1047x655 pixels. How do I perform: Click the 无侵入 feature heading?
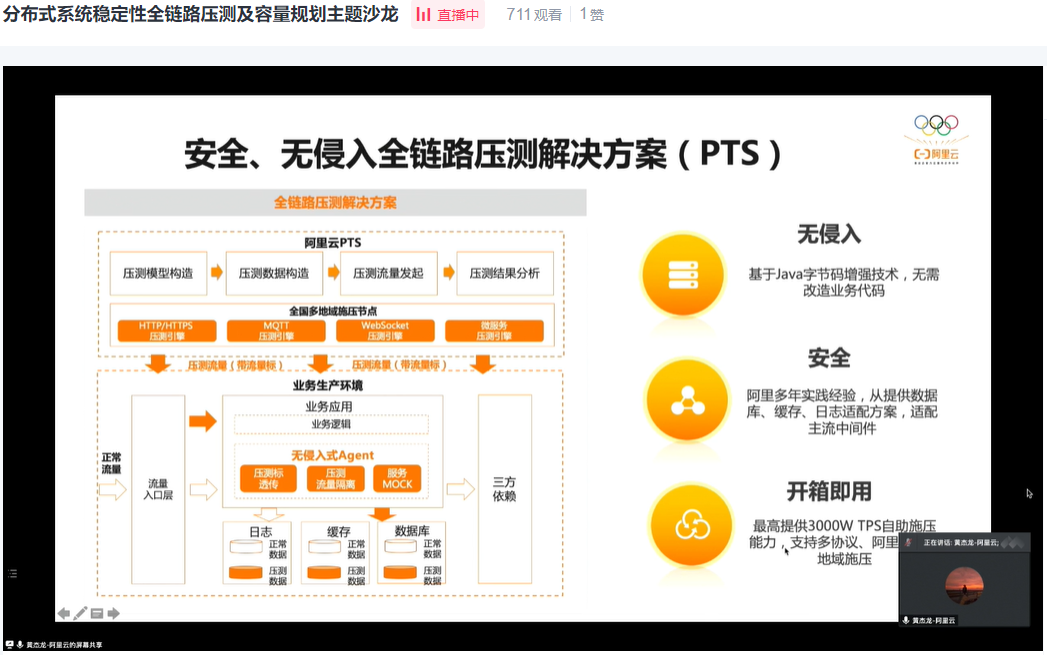click(x=829, y=234)
